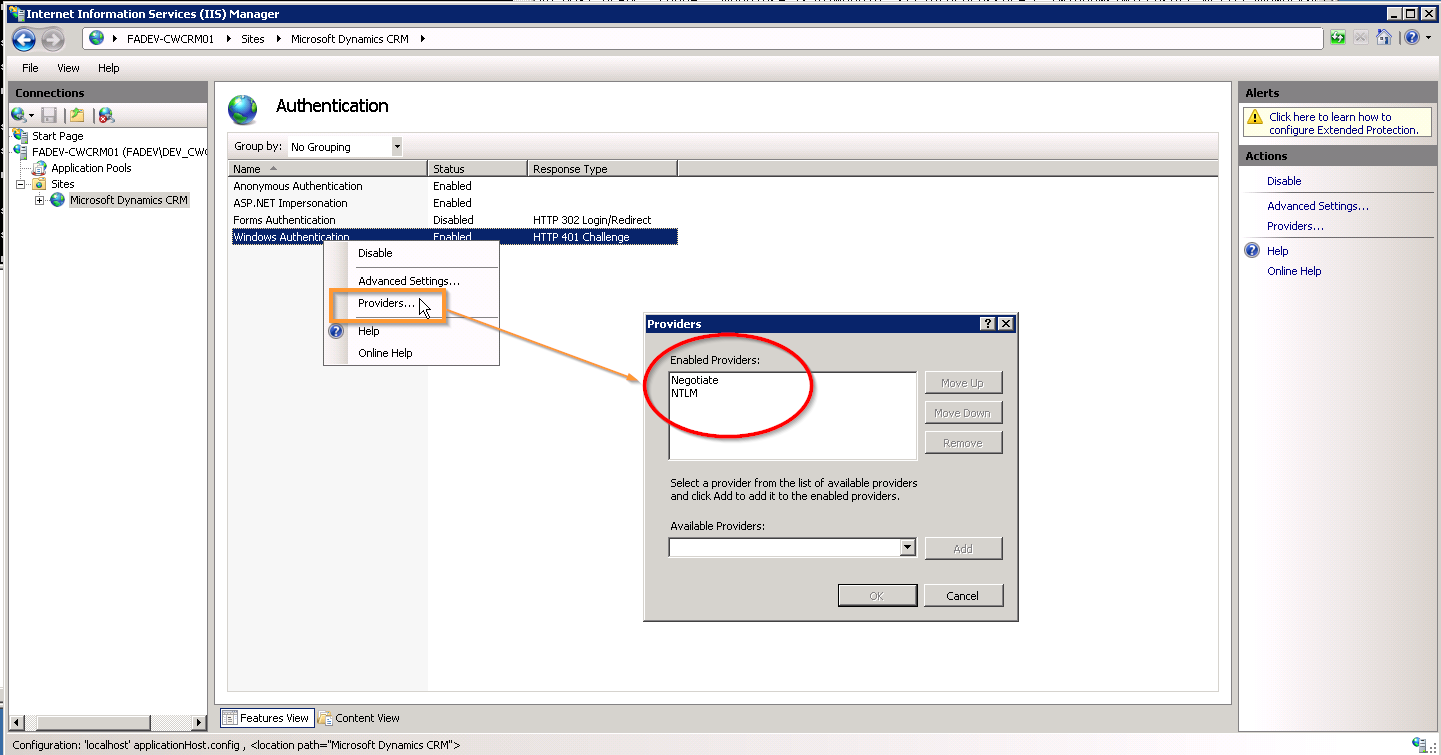Screen dimensions: 1441x755
Task: Open the Help menu in menu bar
Action: 109,68
